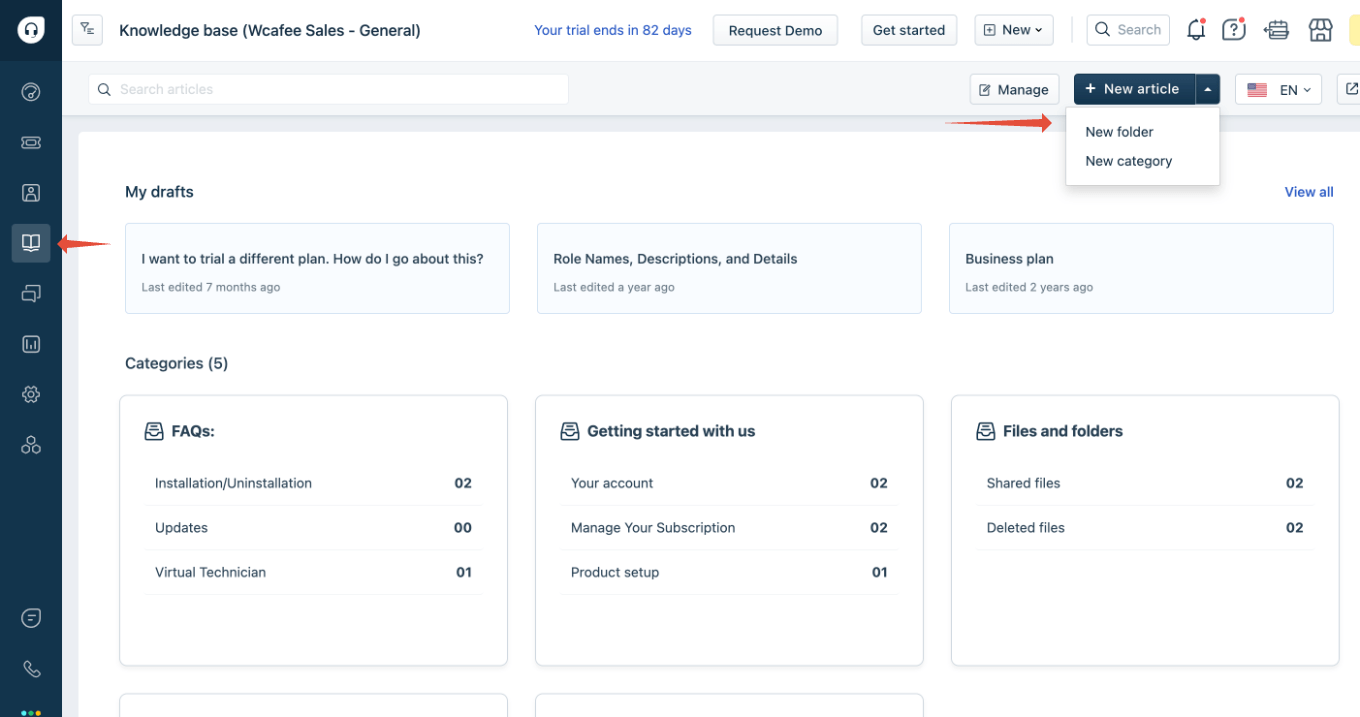Open the Admin settings gear icon
This screenshot has height=717, width=1360.
pyautogui.click(x=31, y=395)
